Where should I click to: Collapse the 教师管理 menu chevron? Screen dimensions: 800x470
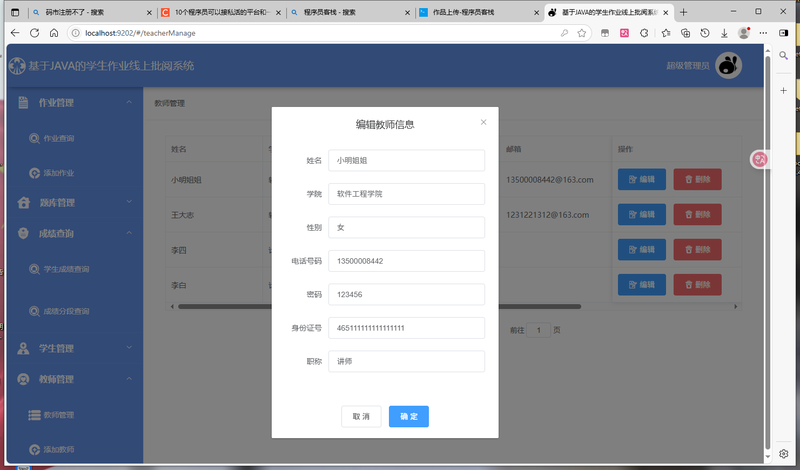click(129, 379)
